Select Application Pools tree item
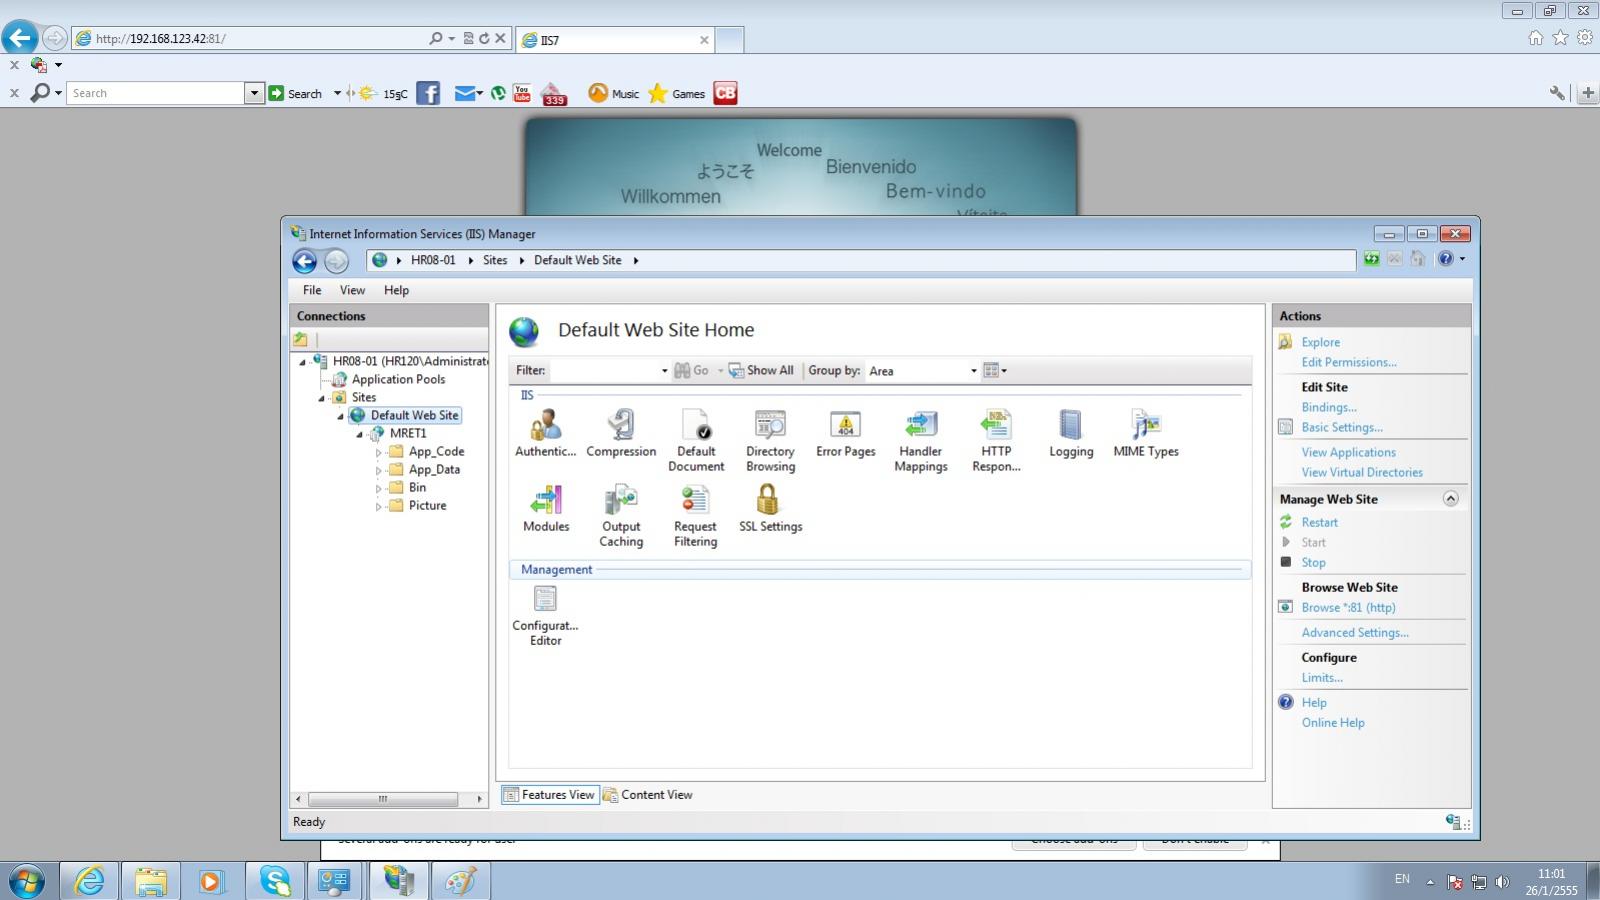1600x900 pixels. [398, 380]
